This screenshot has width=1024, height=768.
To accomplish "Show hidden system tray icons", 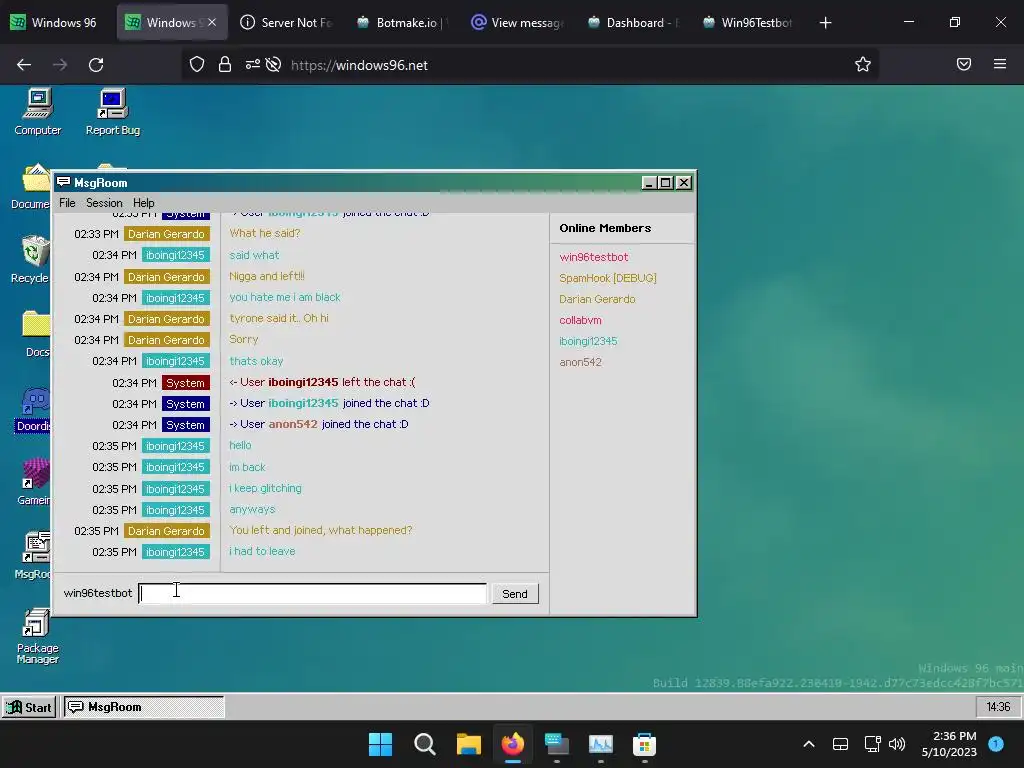I will coord(808,744).
